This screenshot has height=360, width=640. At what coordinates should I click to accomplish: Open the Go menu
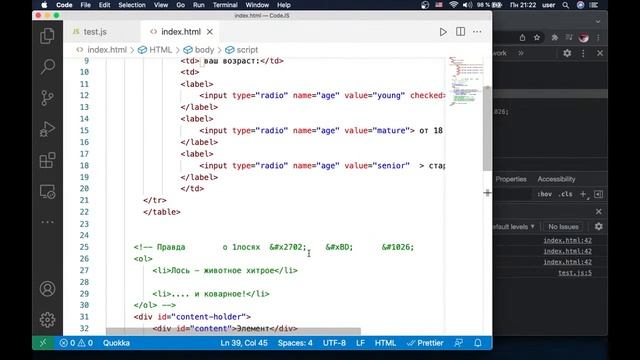[x=180, y=5]
